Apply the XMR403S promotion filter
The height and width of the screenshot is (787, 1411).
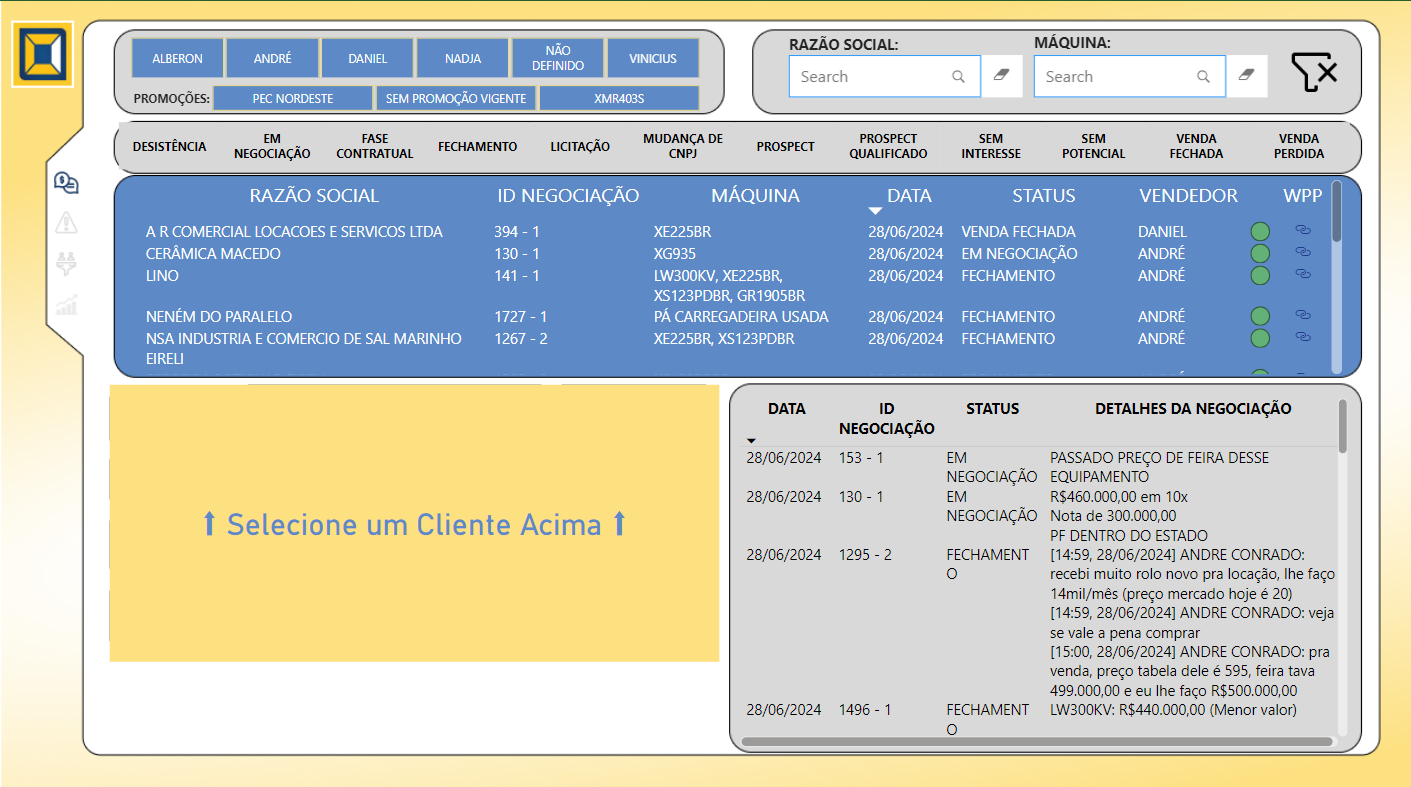tap(618, 98)
